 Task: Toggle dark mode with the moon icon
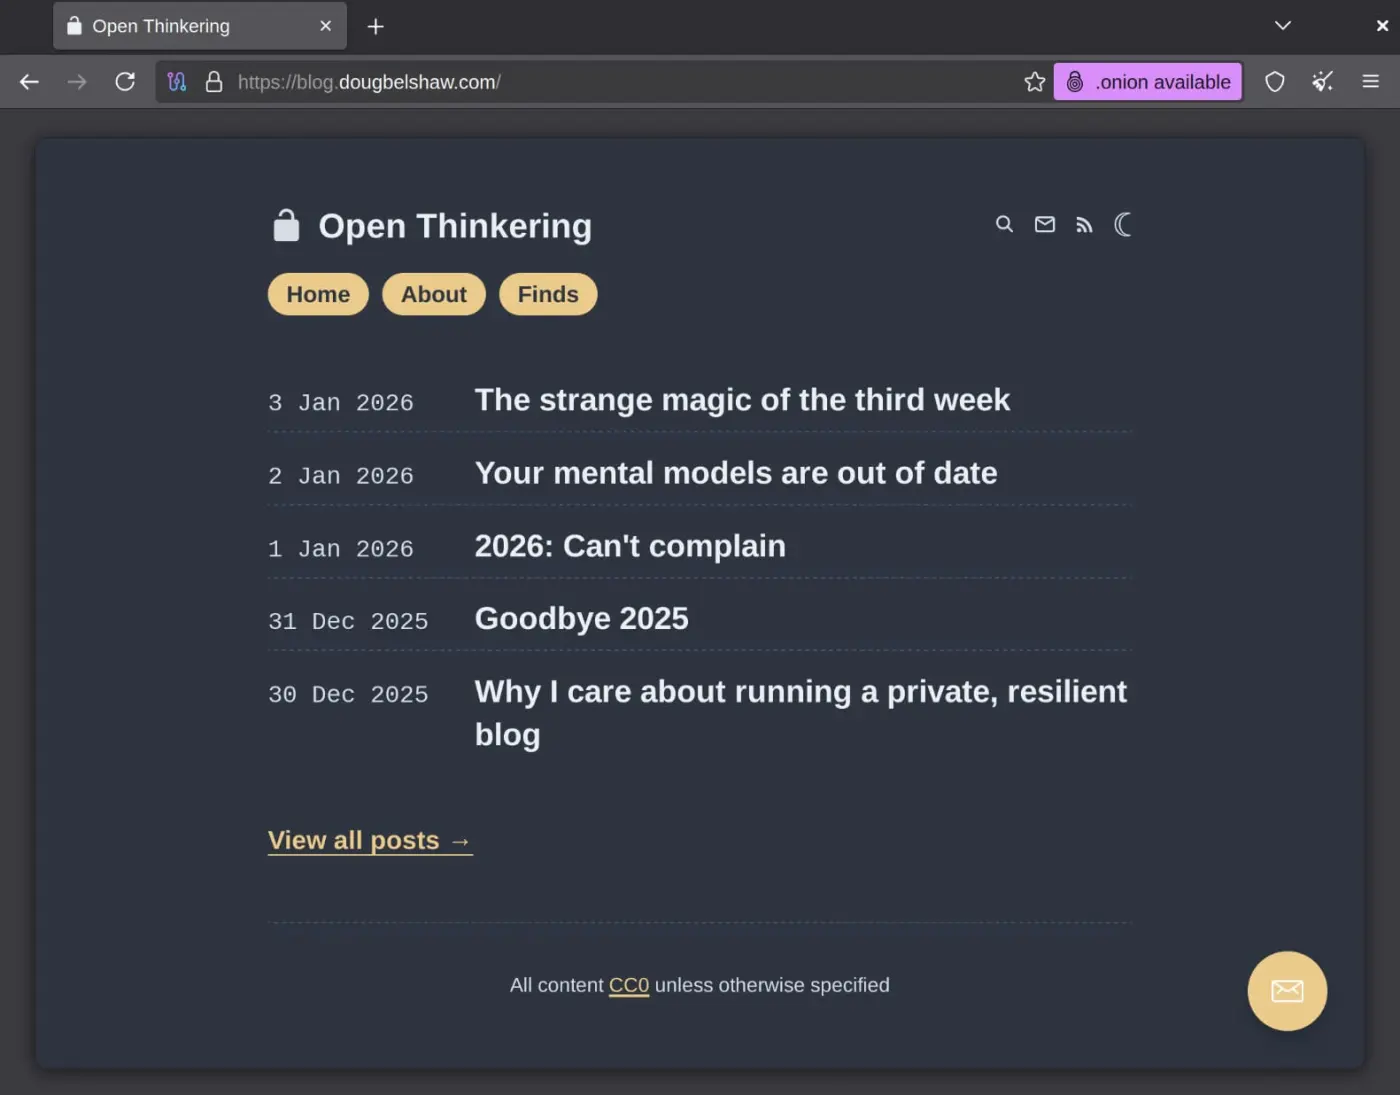[x=1123, y=224]
